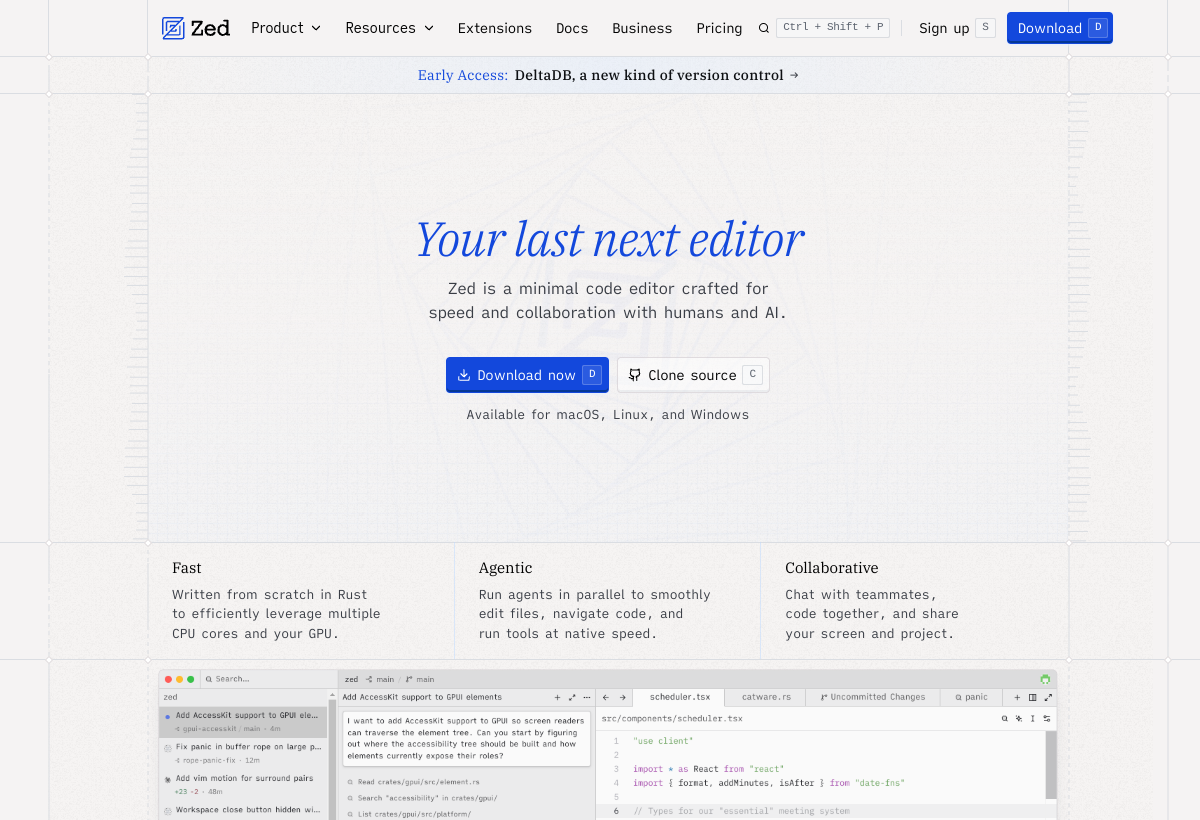The width and height of the screenshot is (1200, 820).
Task: Click the Ctrl + Shift + P shortcut box
Action: tap(833, 27)
